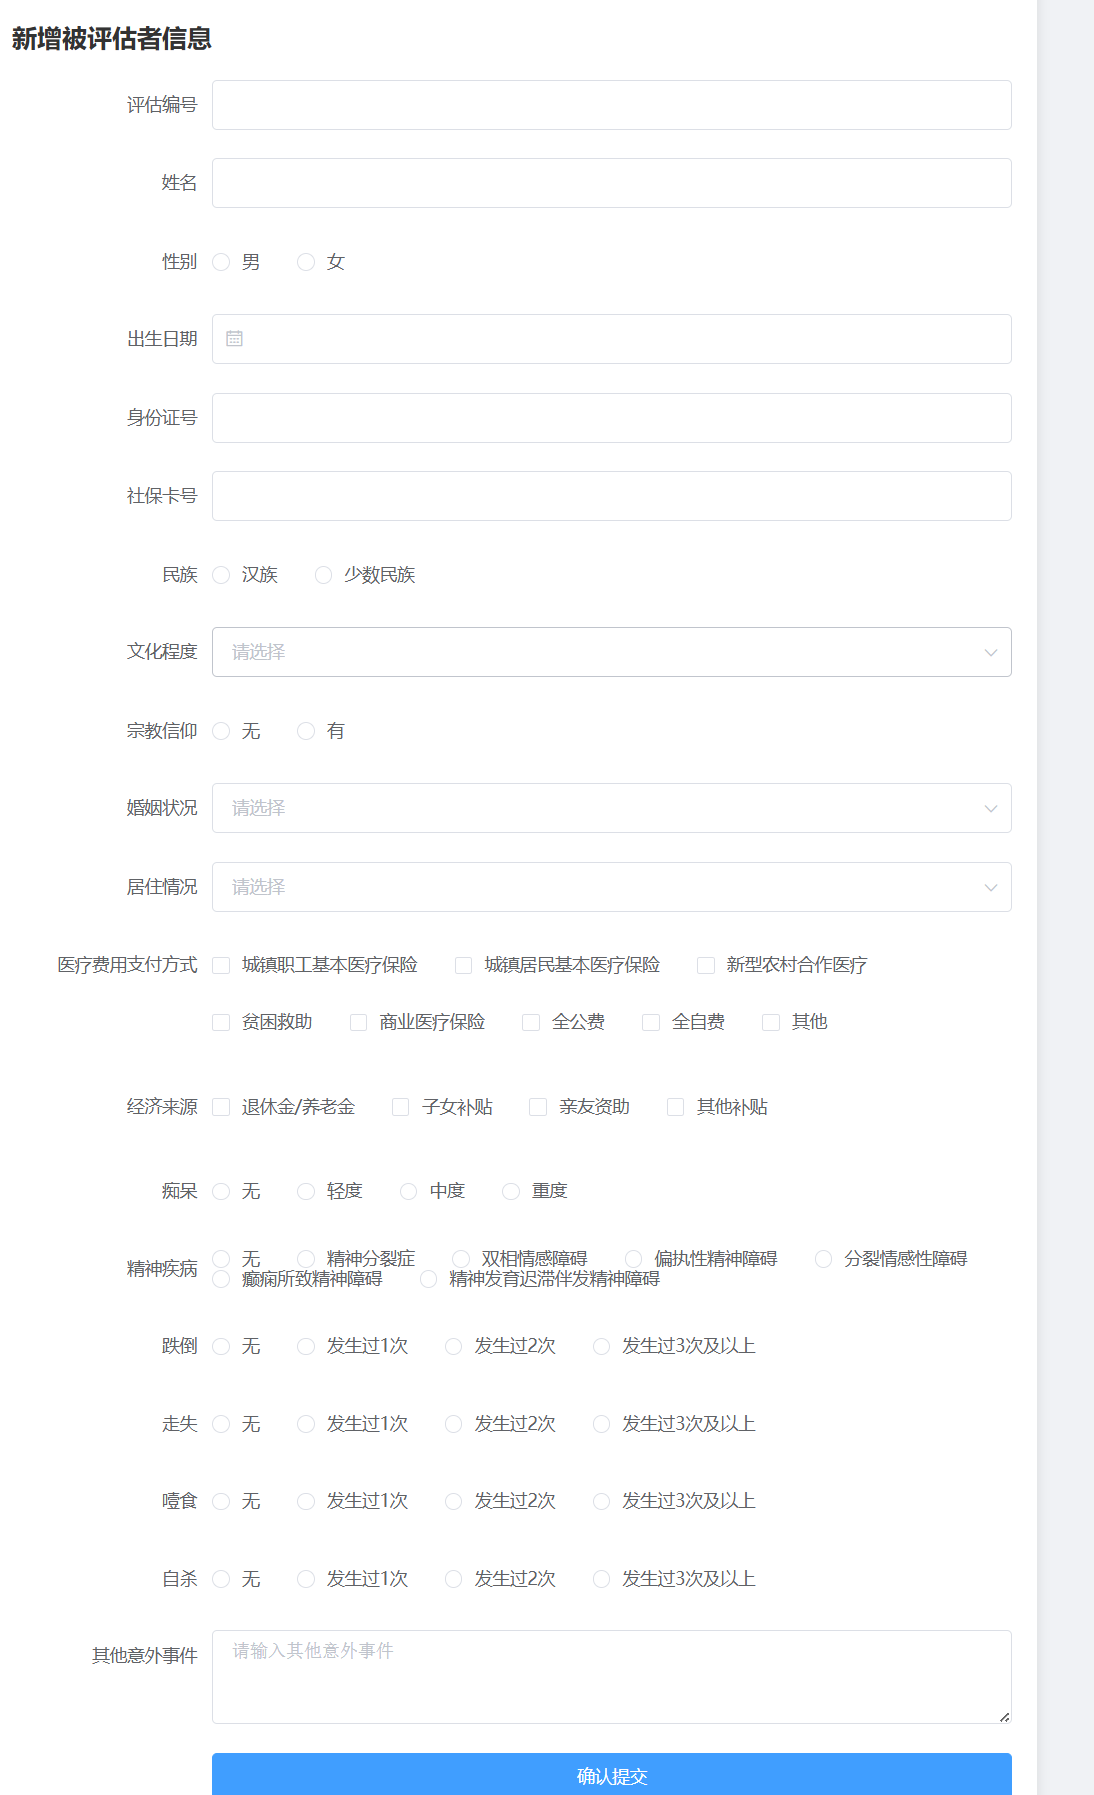Select 无 in the 噎食 row
This screenshot has height=1795, width=1094.
(x=221, y=1502)
